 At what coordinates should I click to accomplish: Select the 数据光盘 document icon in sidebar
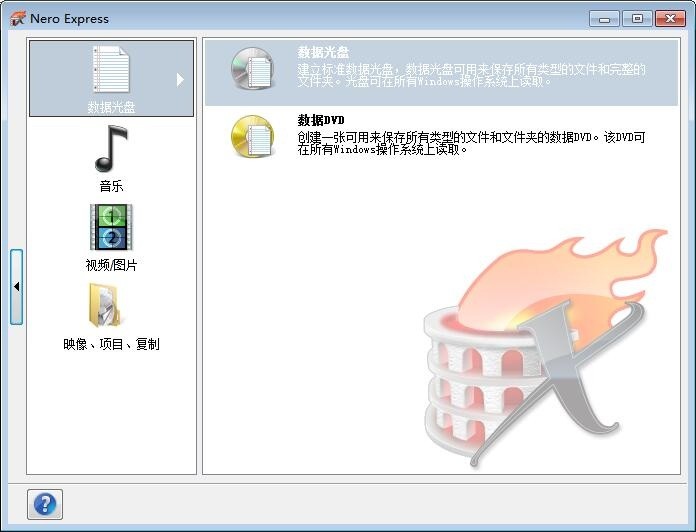pyautogui.click(x=111, y=70)
